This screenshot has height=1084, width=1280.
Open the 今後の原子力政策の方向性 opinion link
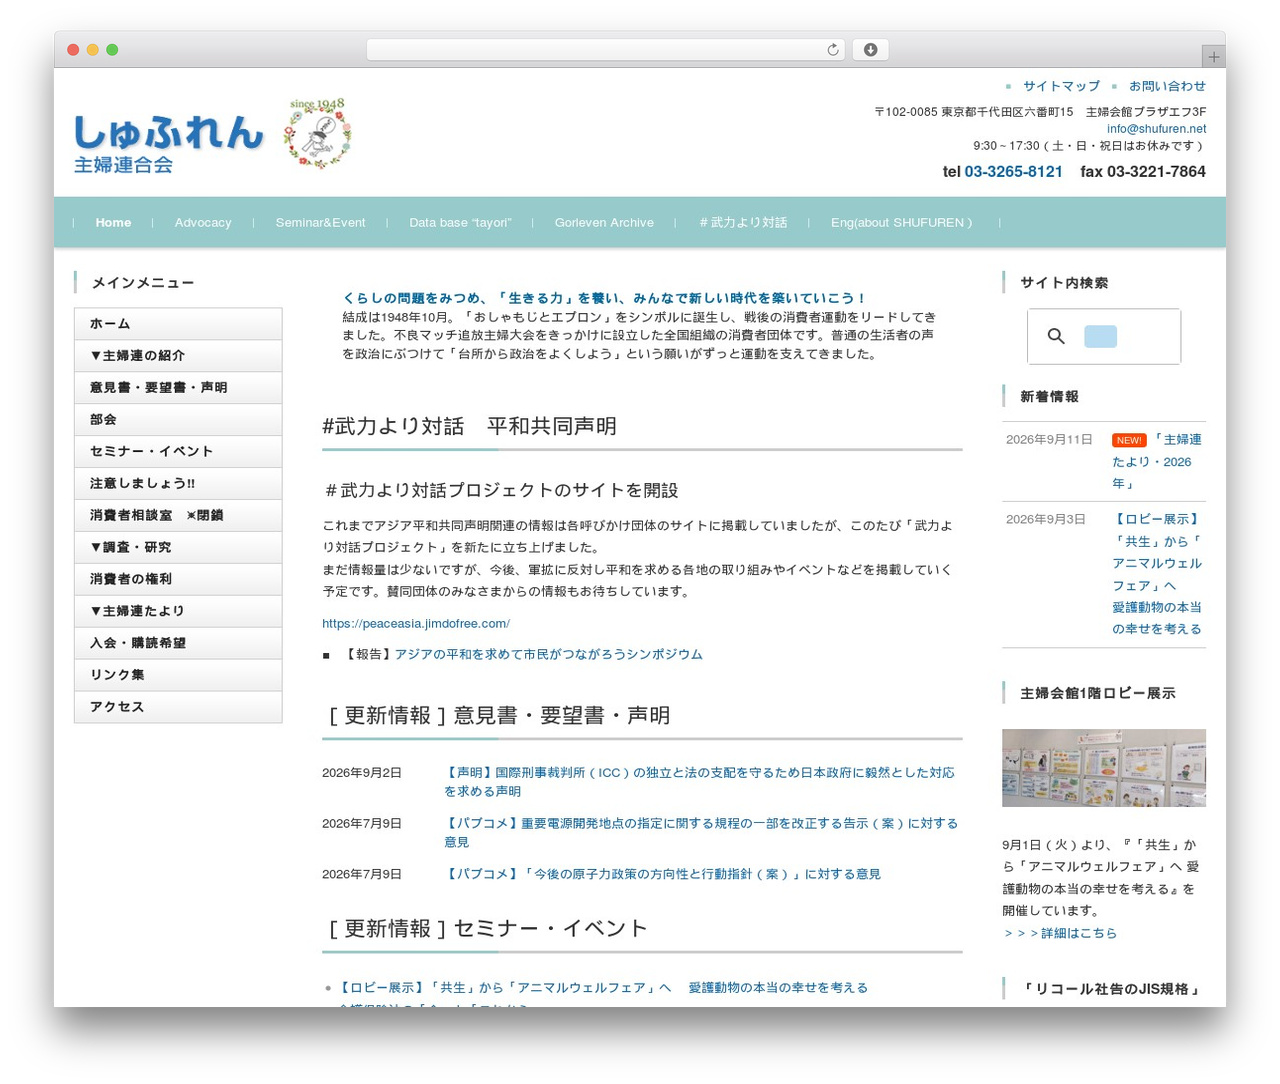[662, 874]
